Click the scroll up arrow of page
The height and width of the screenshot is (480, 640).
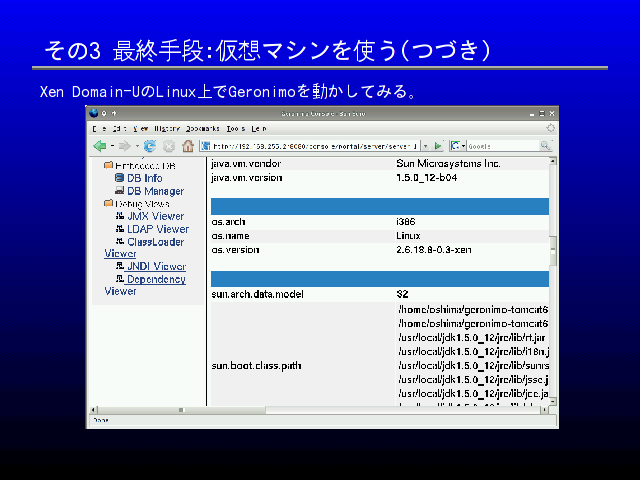click(x=553, y=161)
